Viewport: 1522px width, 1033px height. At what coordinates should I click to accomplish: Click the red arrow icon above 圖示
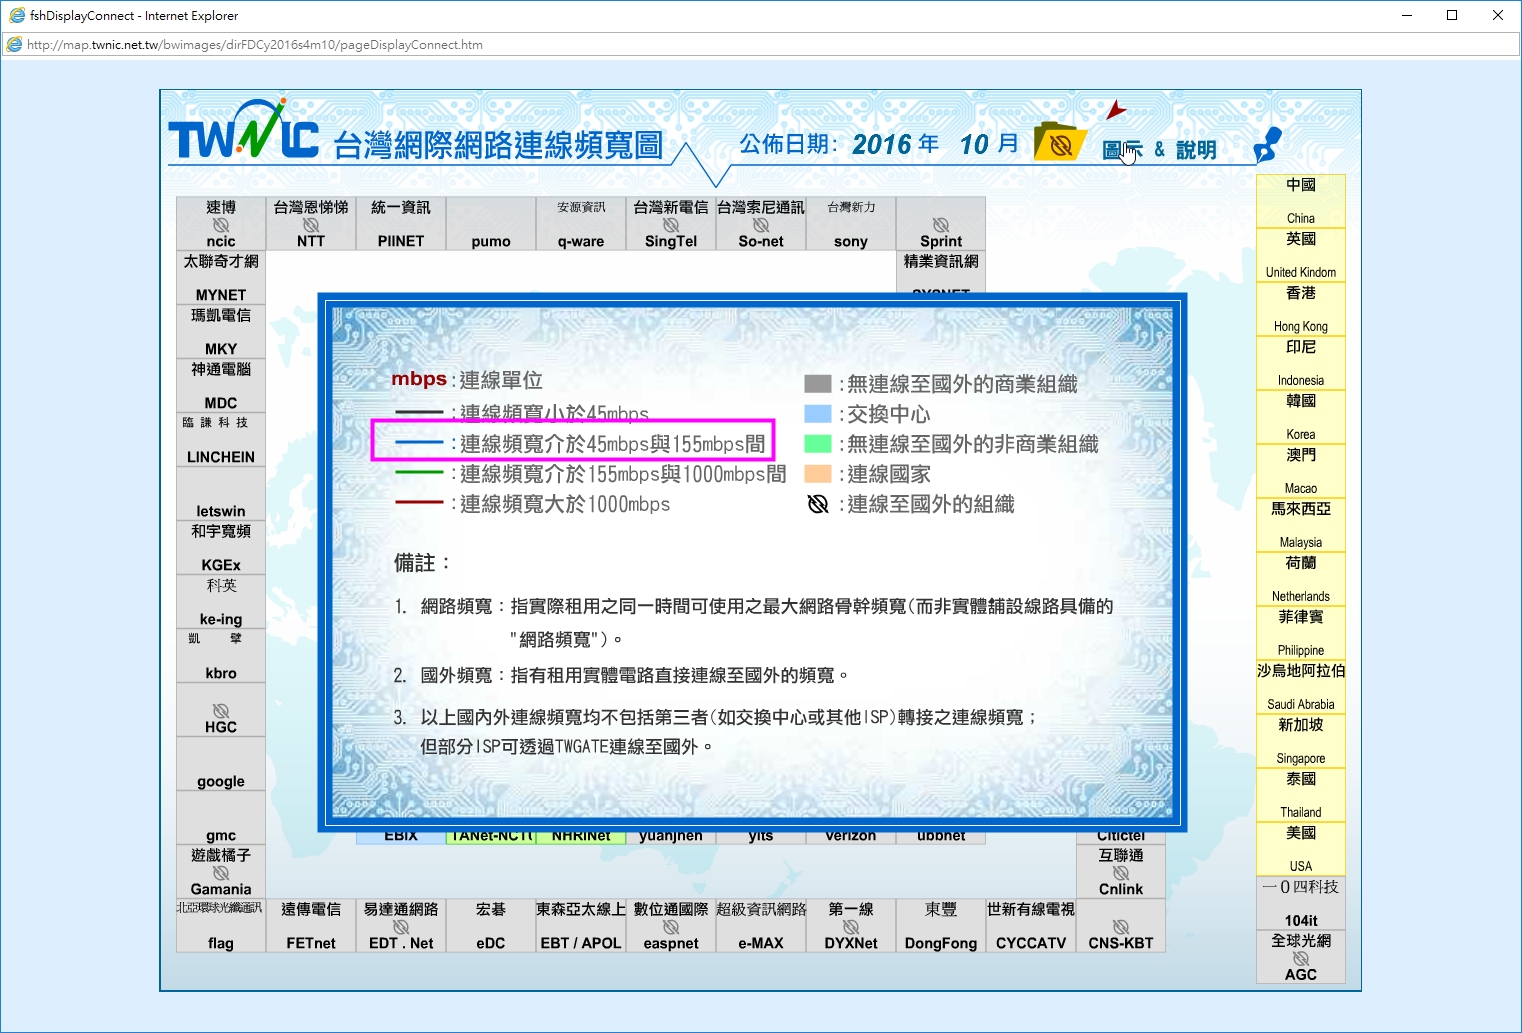[x=1116, y=110]
